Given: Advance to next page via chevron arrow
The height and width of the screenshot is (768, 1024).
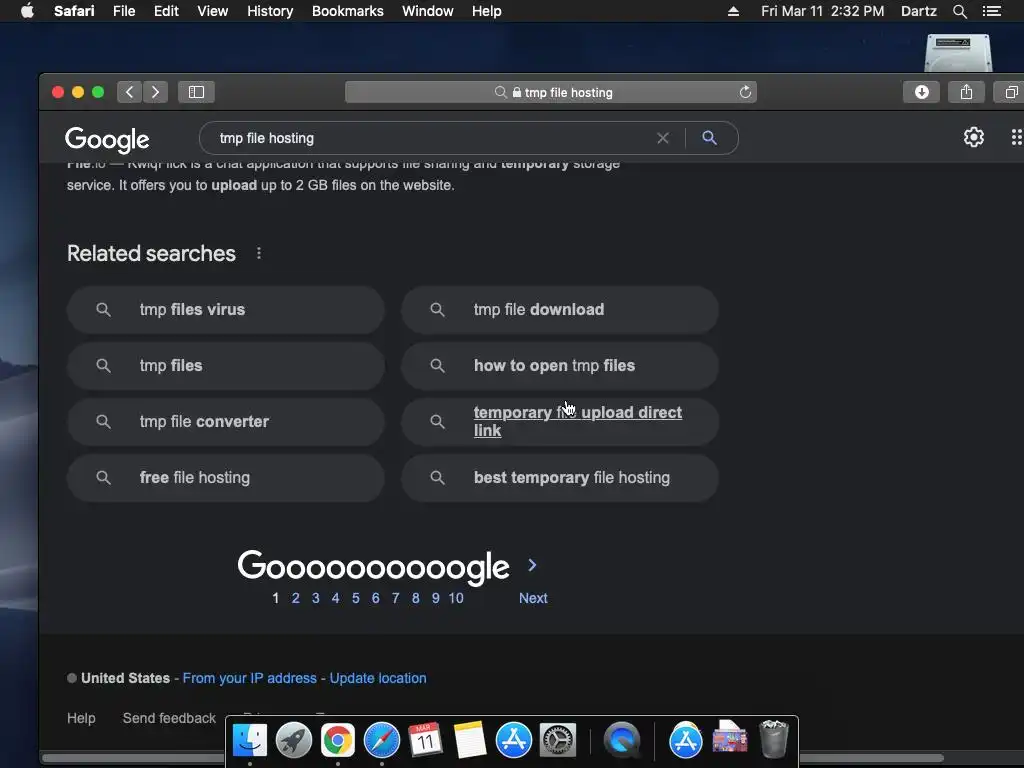Looking at the screenshot, I should [x=532, y=565].
